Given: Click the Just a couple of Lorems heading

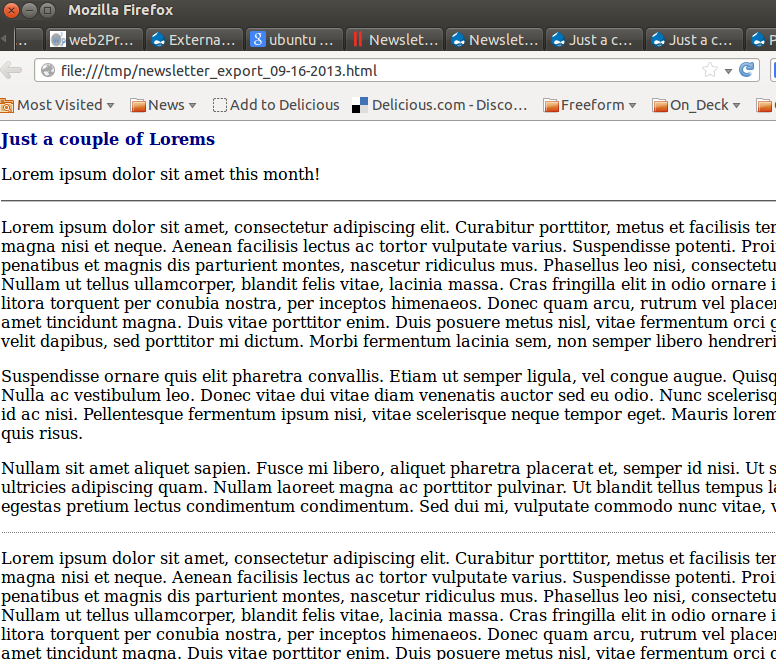Looking at the screenshot, I should 108,140.
